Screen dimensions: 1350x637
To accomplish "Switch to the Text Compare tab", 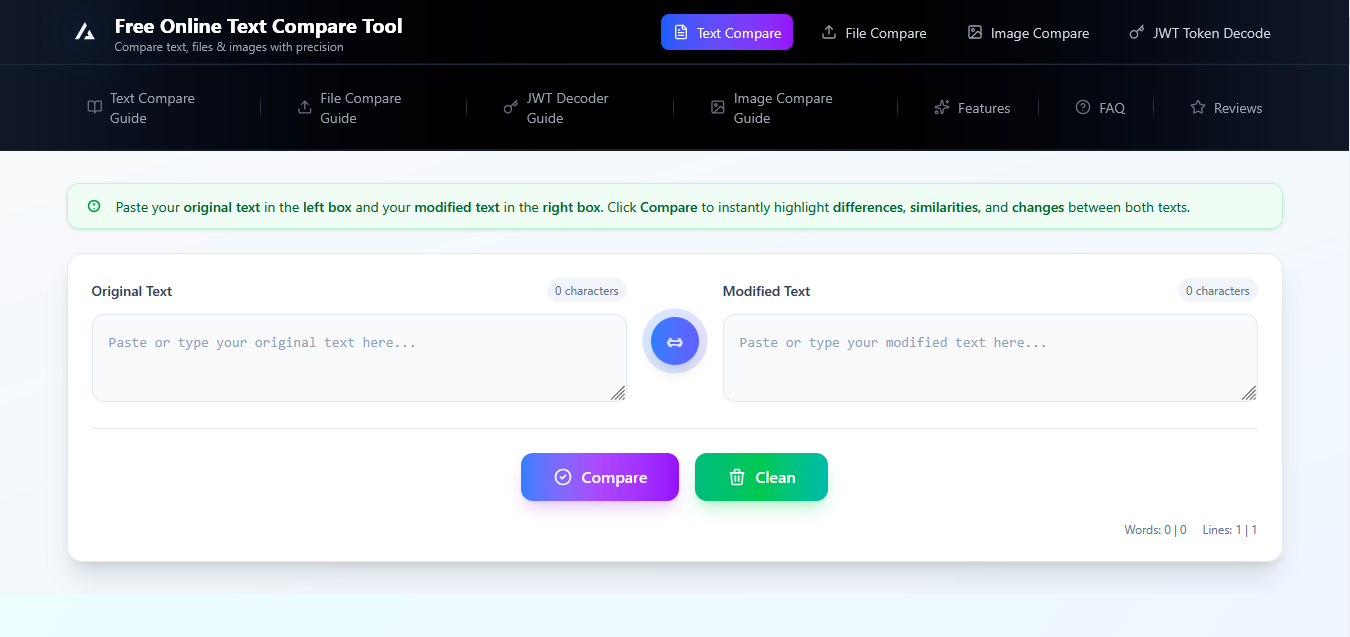I will click(x=727, y=32).
